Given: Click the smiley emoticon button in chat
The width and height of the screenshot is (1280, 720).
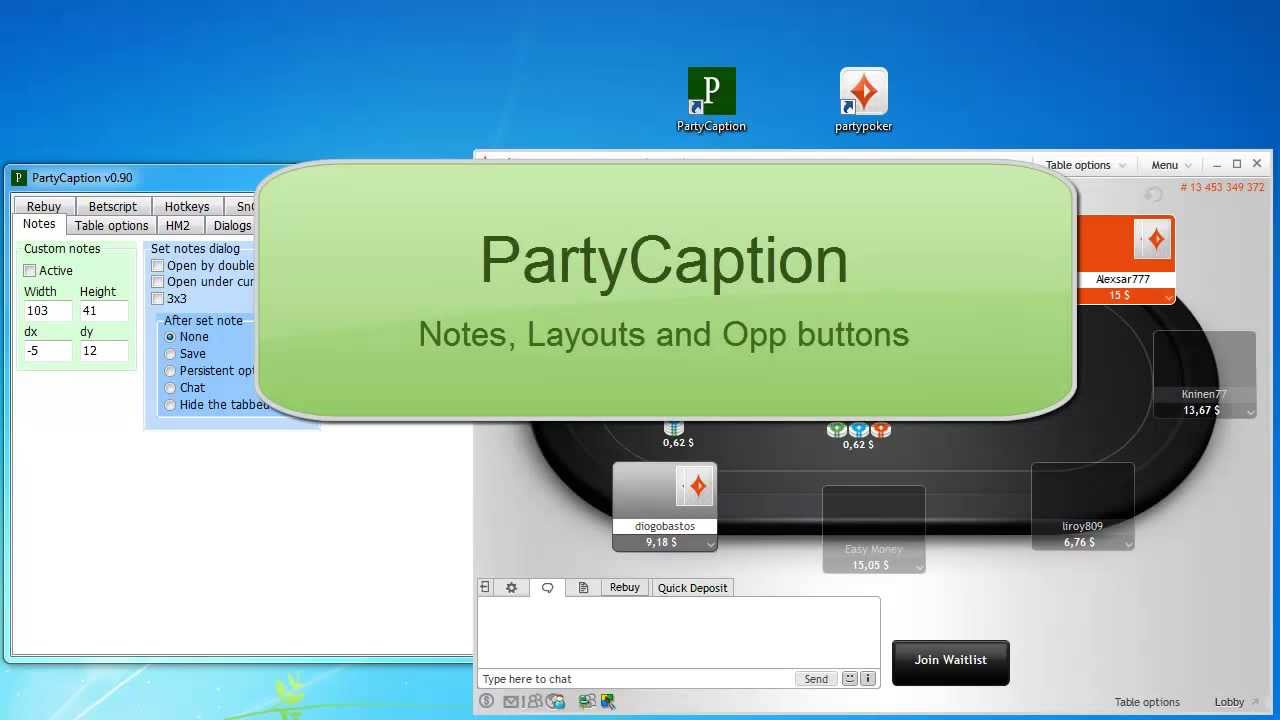Looking at the screenshot, I should pos(850,679).
